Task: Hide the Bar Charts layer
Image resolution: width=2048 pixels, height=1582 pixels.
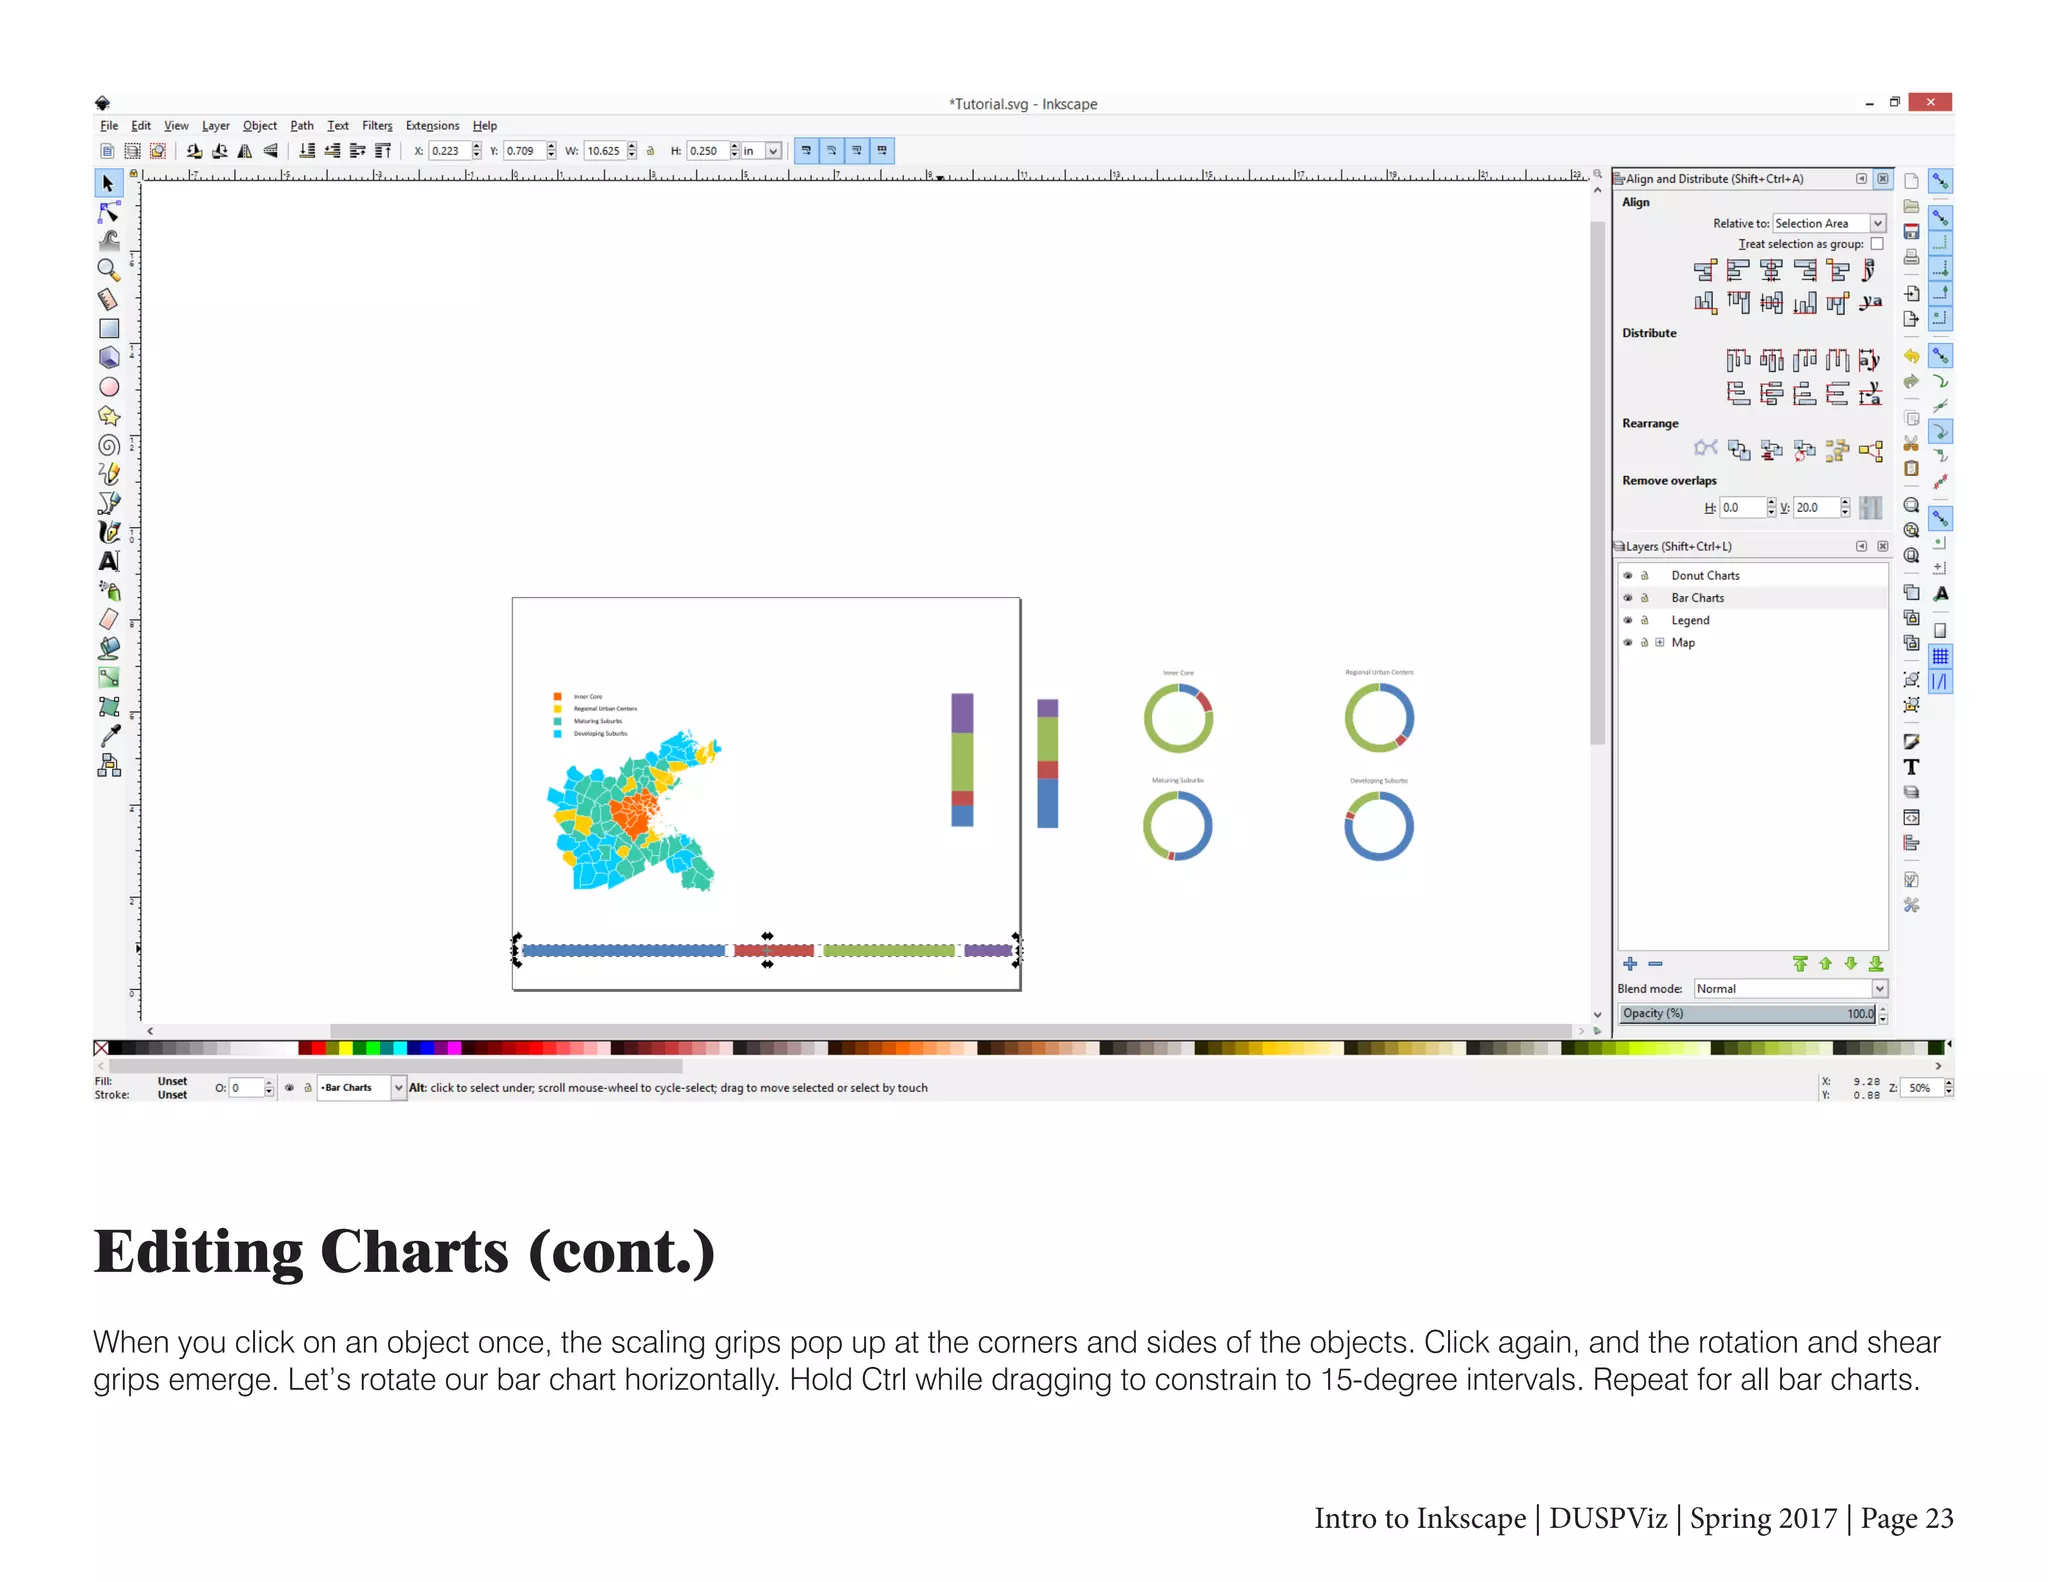Action: coord(1627,598)
